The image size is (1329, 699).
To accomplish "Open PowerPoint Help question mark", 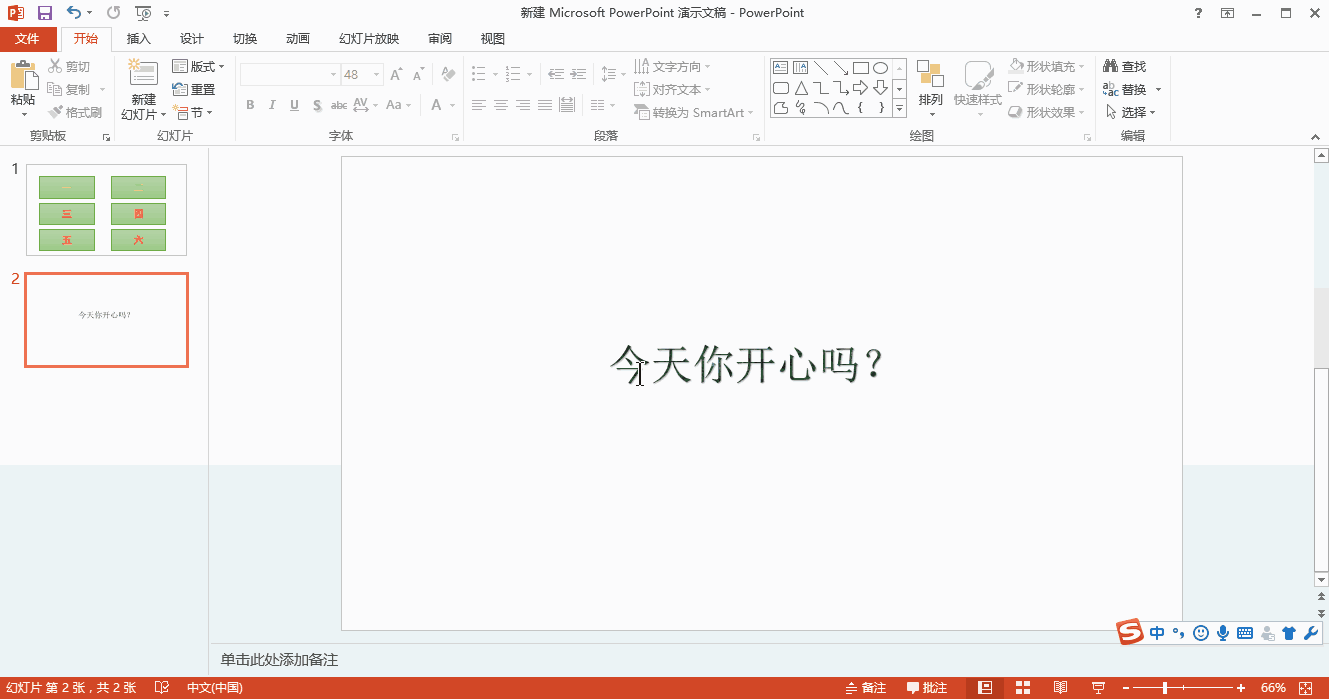I will click(x=1199, y=13).
